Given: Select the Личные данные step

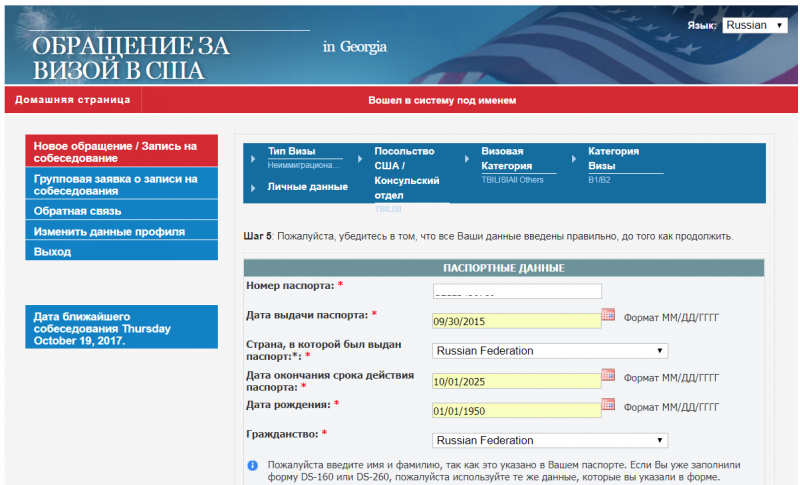Looking at the screenshot, I should pyautogui.click(x=308, y=187).
